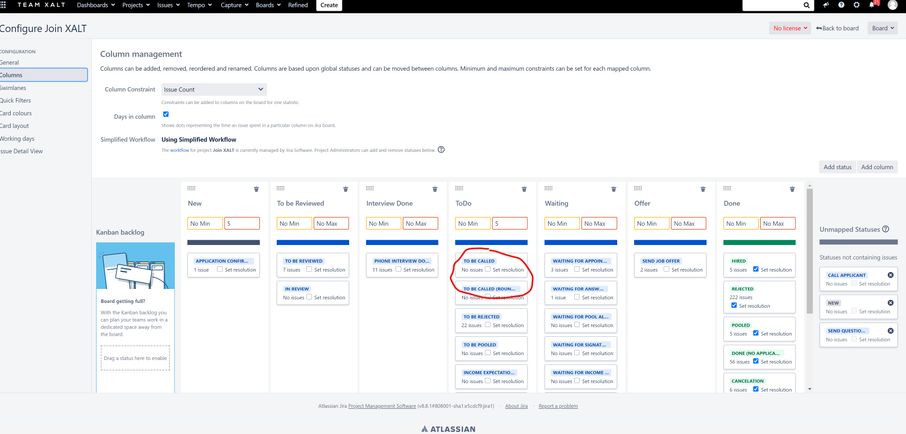Screen dimensions: 906x434
Task: Delete the Interview Done column
Action: [x=435, y=189]
